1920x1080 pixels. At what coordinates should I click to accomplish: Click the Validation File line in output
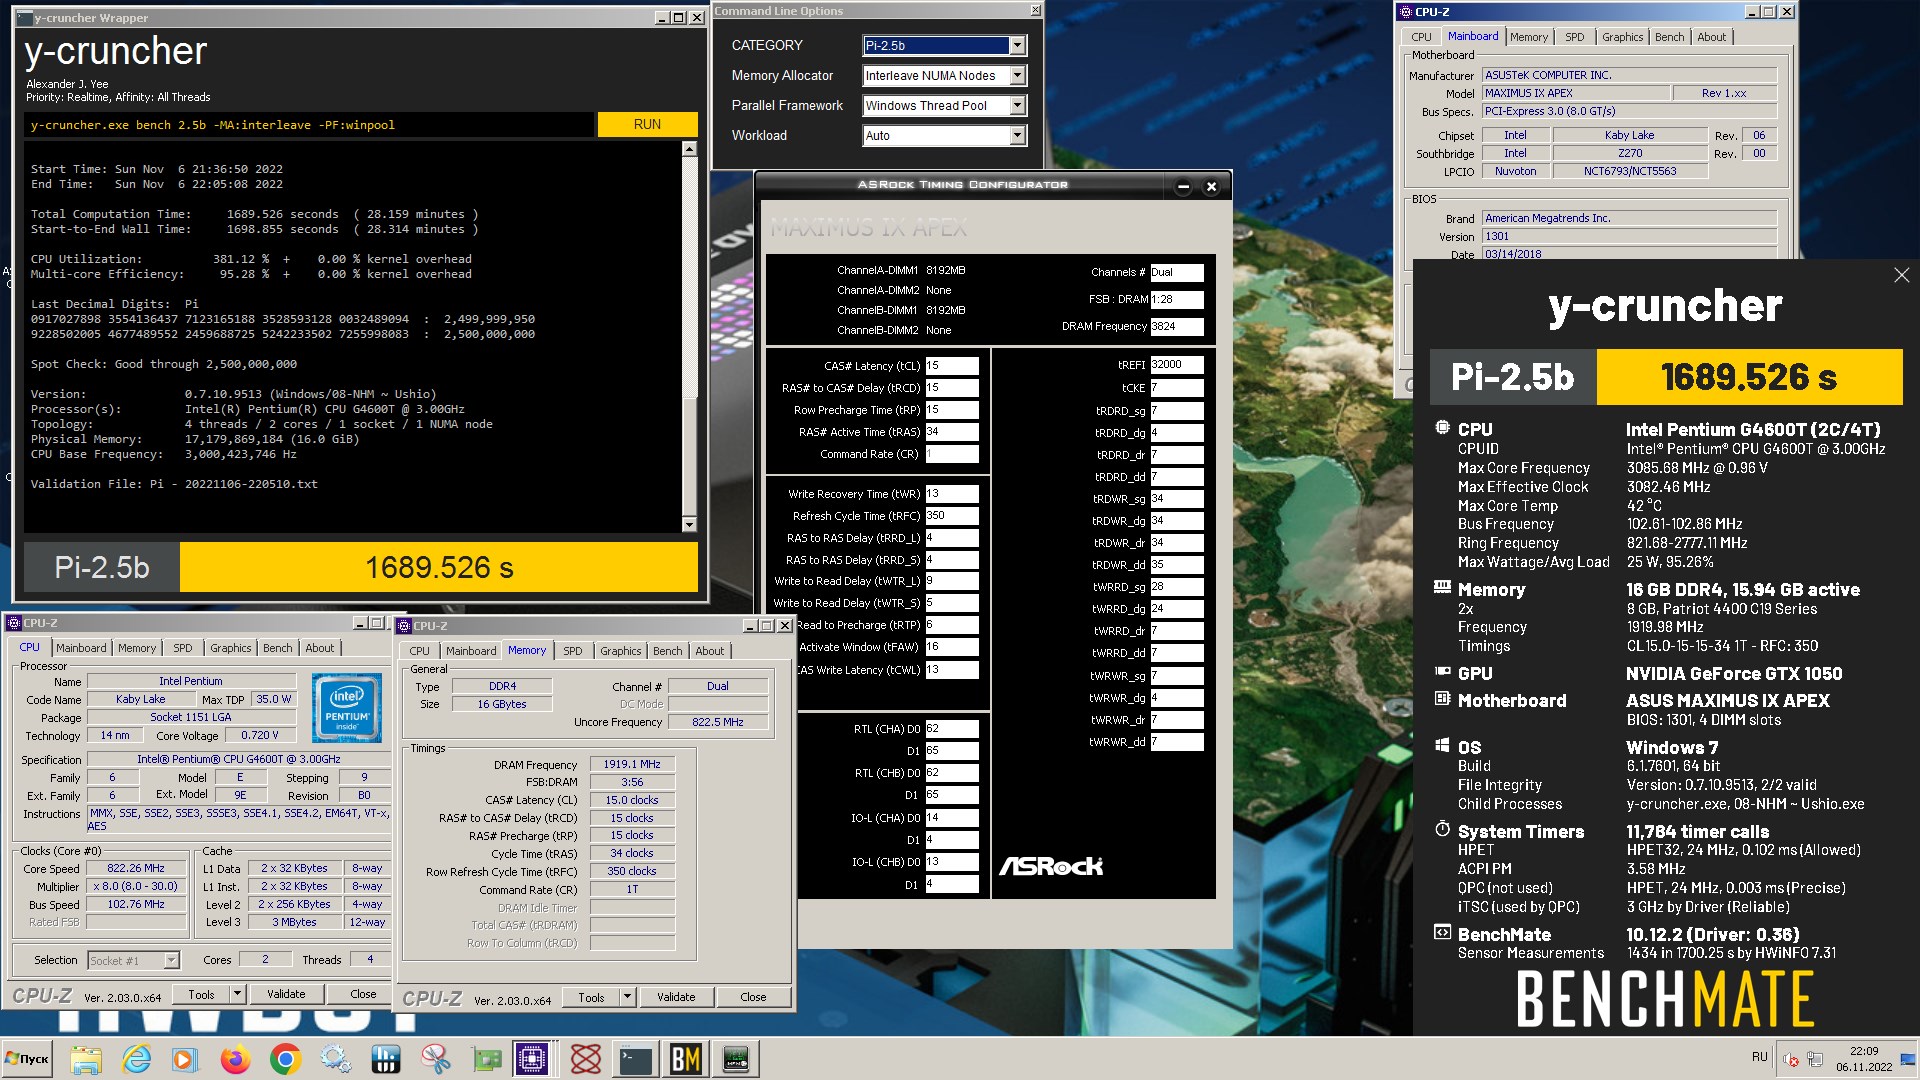(x=174, y=484)
